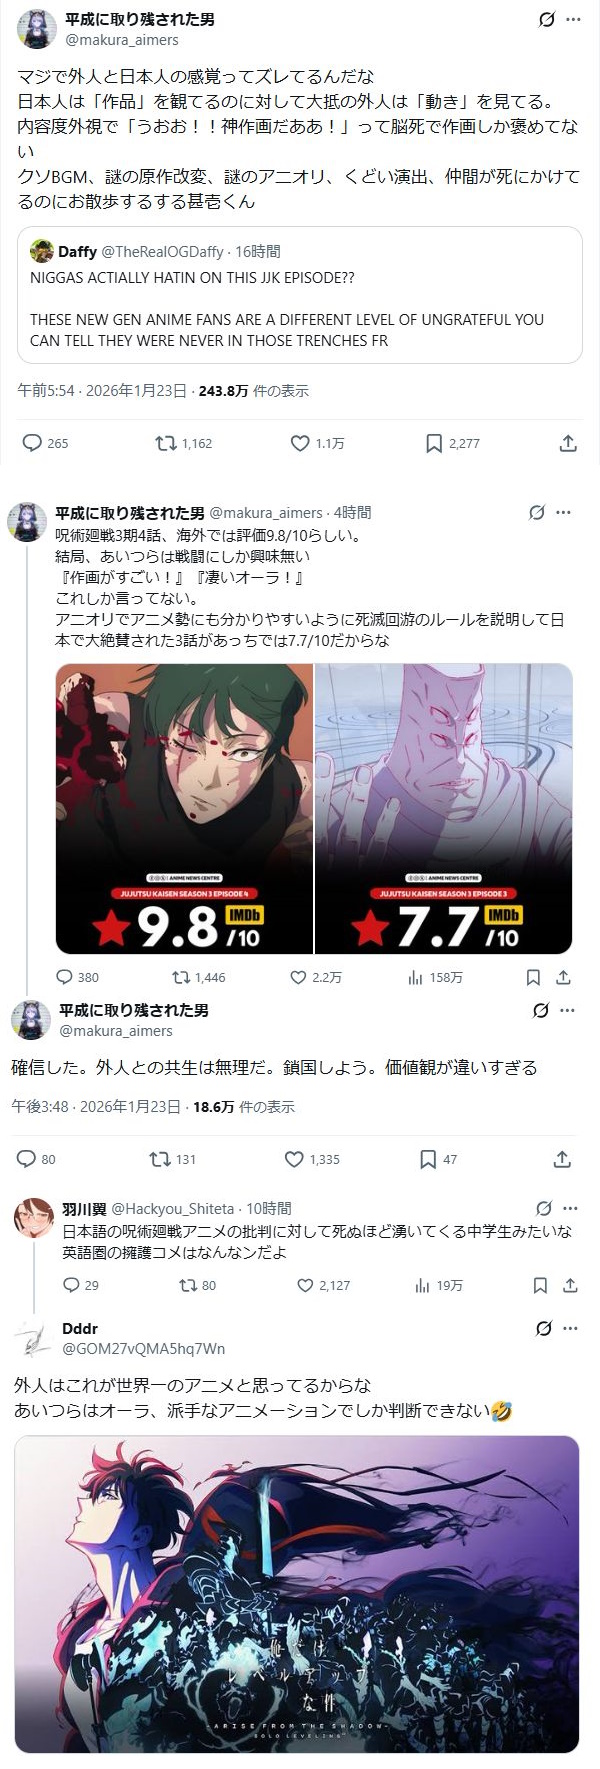Open the Solo Leveling image in Dddr's tweet
This screenshot has width=600, height=1769.
point(297,1594)
